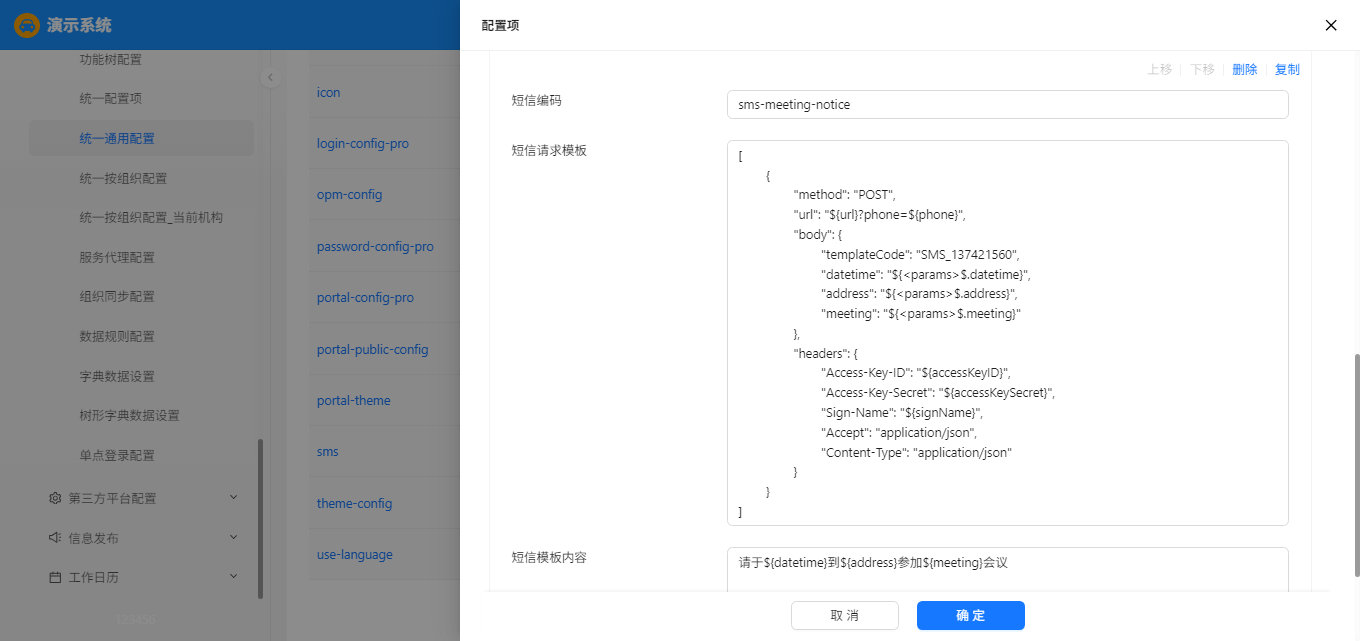The height and width of the screenshot is (641, 1360).
Task: Click the 工作日历 calendar icon
Action: pos(55,577)
